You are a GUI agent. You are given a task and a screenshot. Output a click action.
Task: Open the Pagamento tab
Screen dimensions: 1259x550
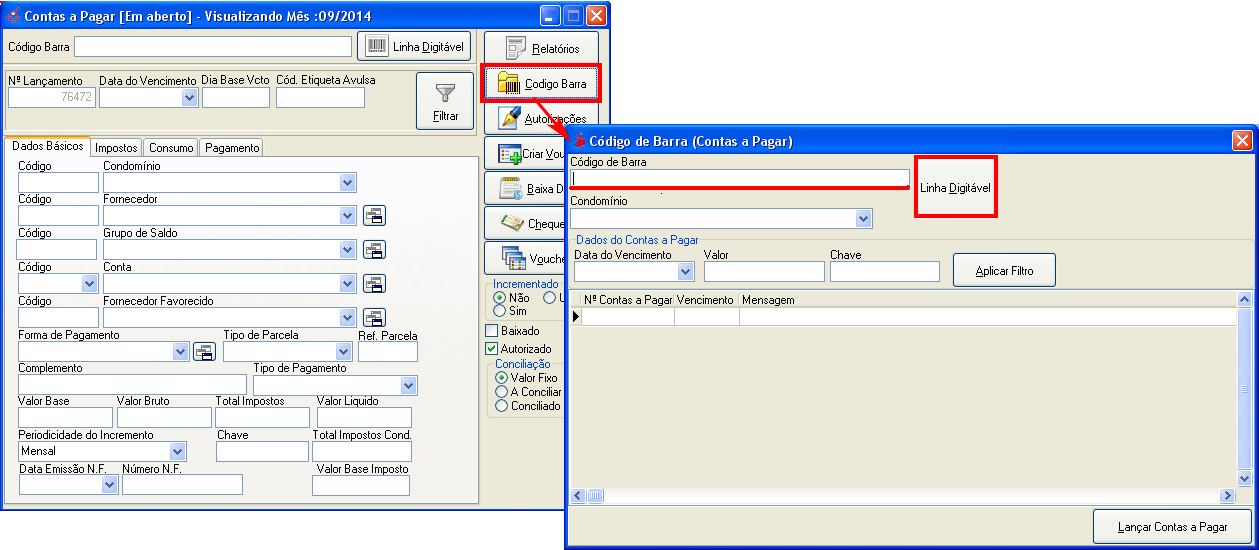[x=232, y=148]
